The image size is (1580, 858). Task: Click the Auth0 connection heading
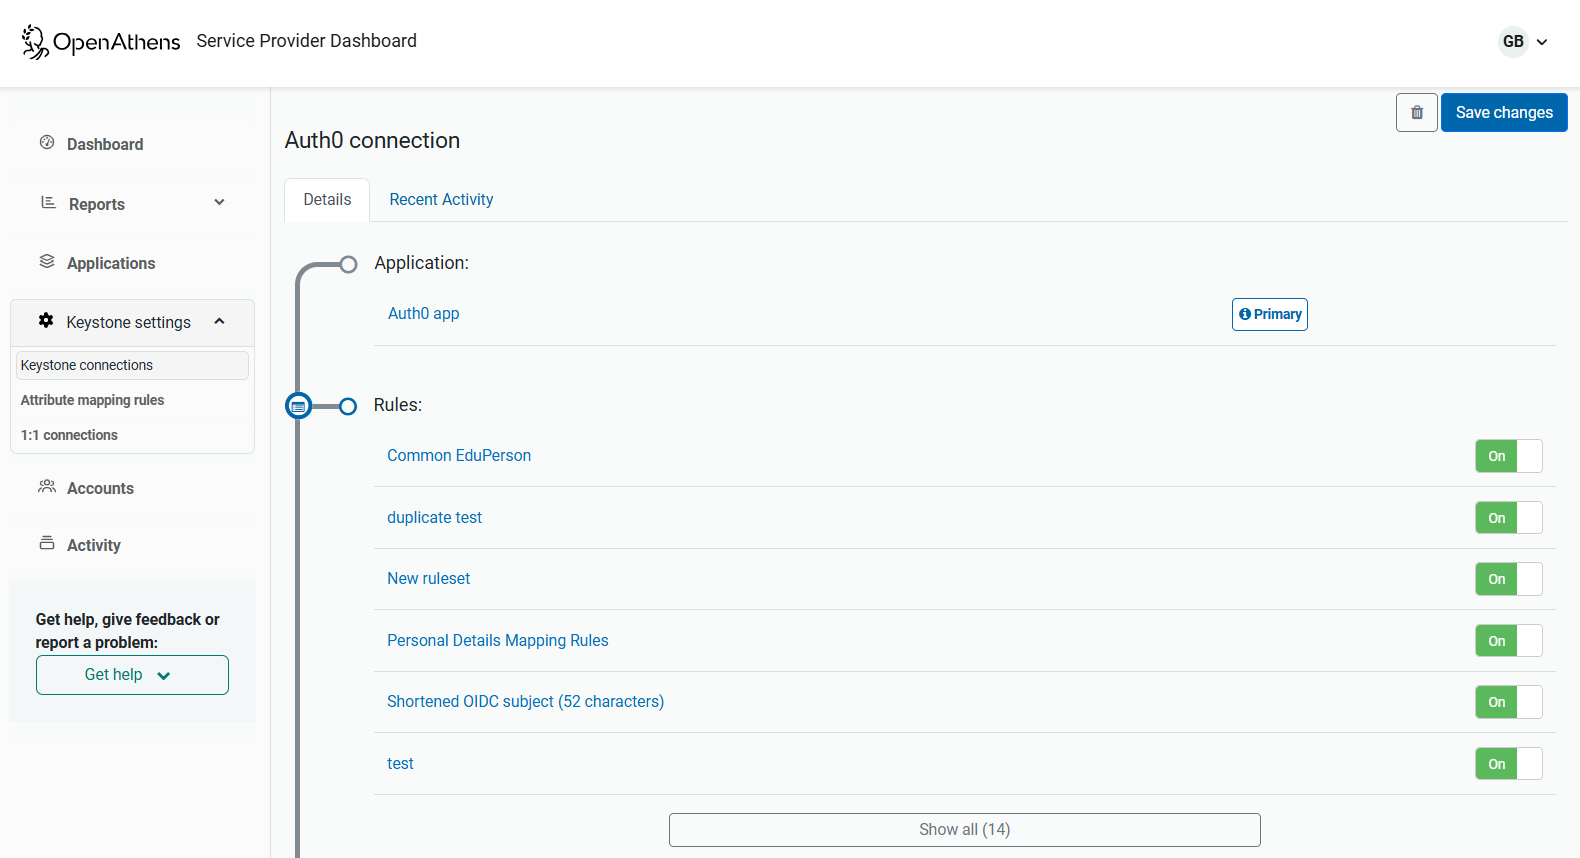click(372, 140)
